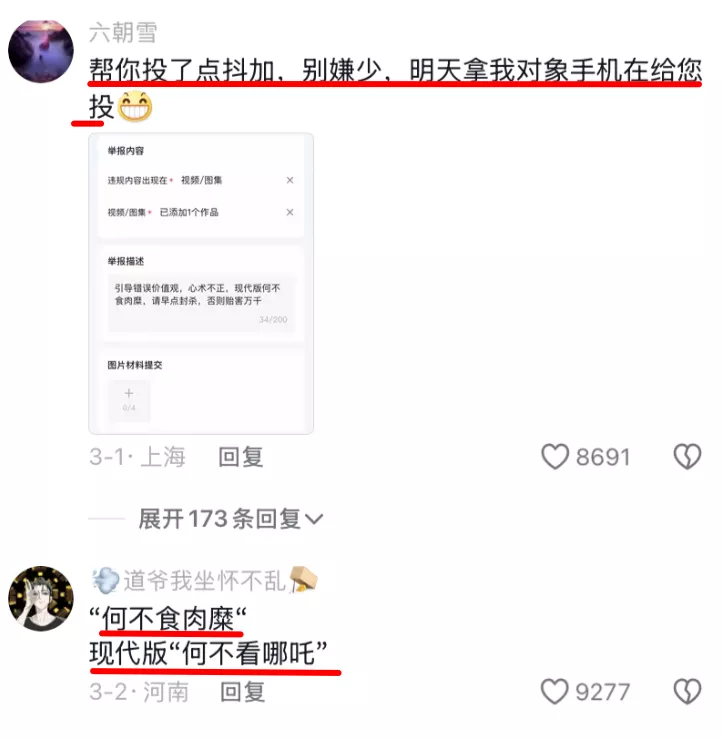Open the username 道爷我坐怀不乱

[x=204, y=580]
